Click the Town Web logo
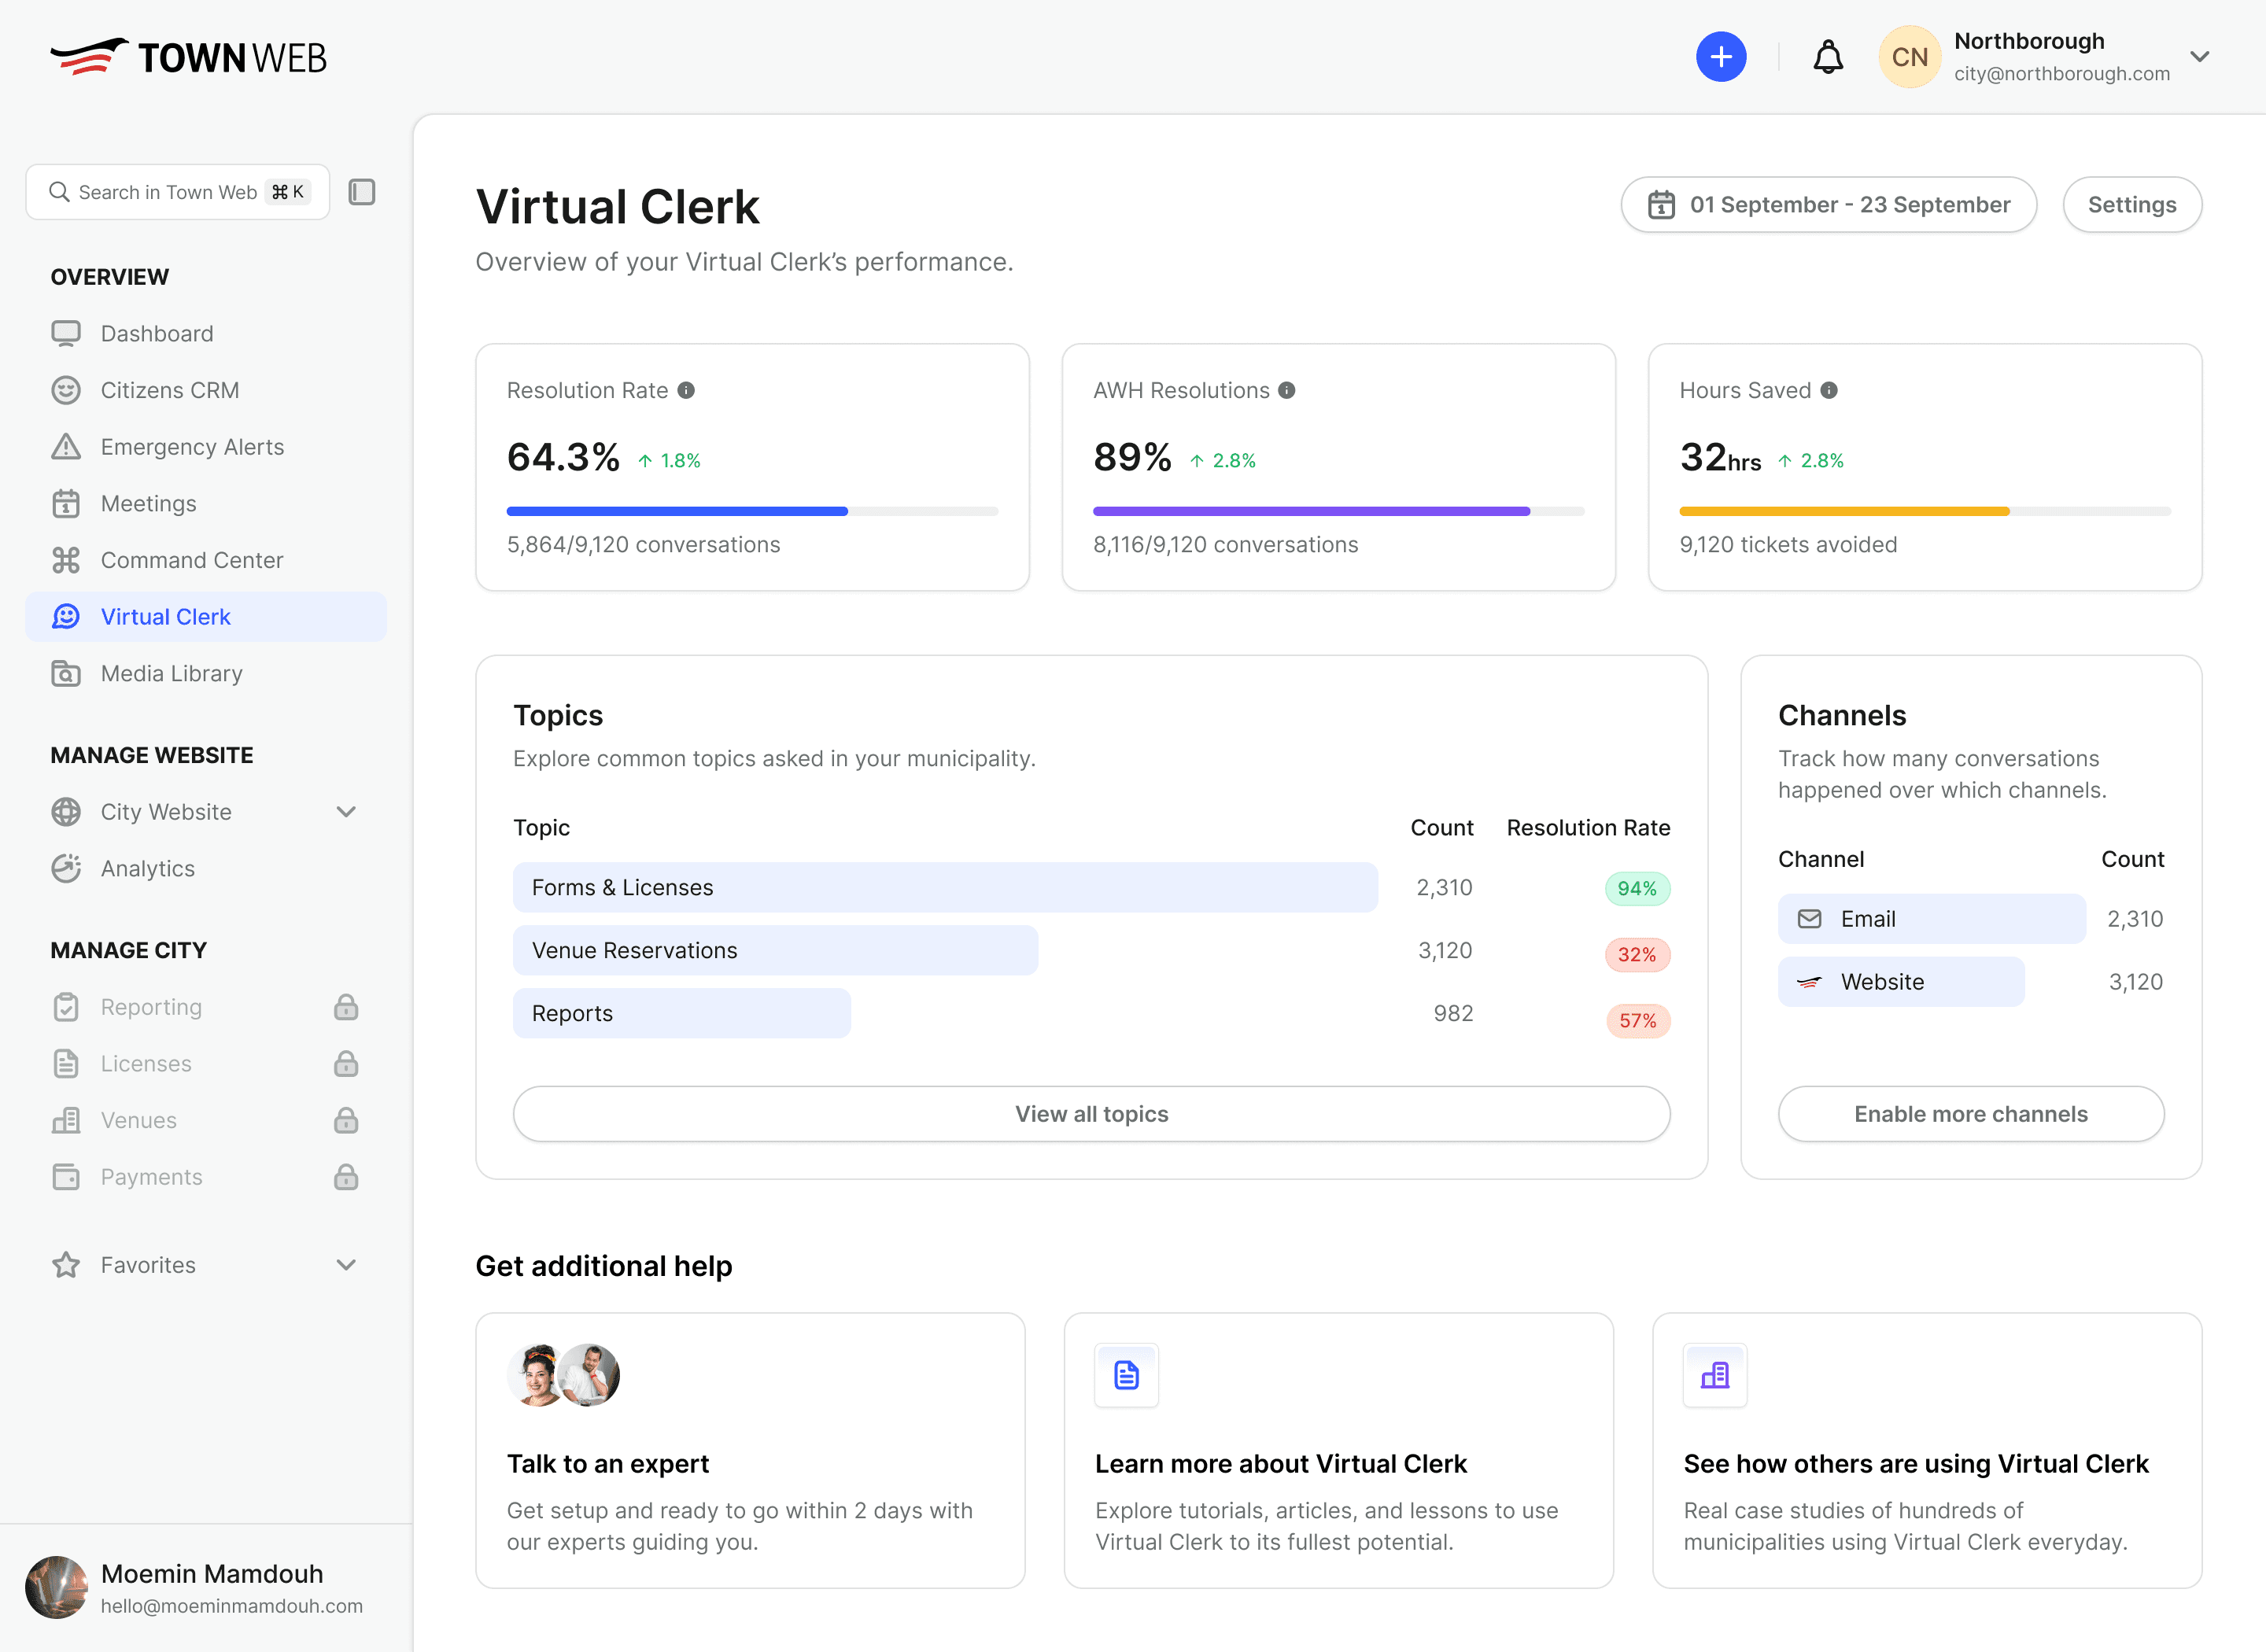Screen dimensions: 2266x1652 pyautogui.click(x=189, y=57)
